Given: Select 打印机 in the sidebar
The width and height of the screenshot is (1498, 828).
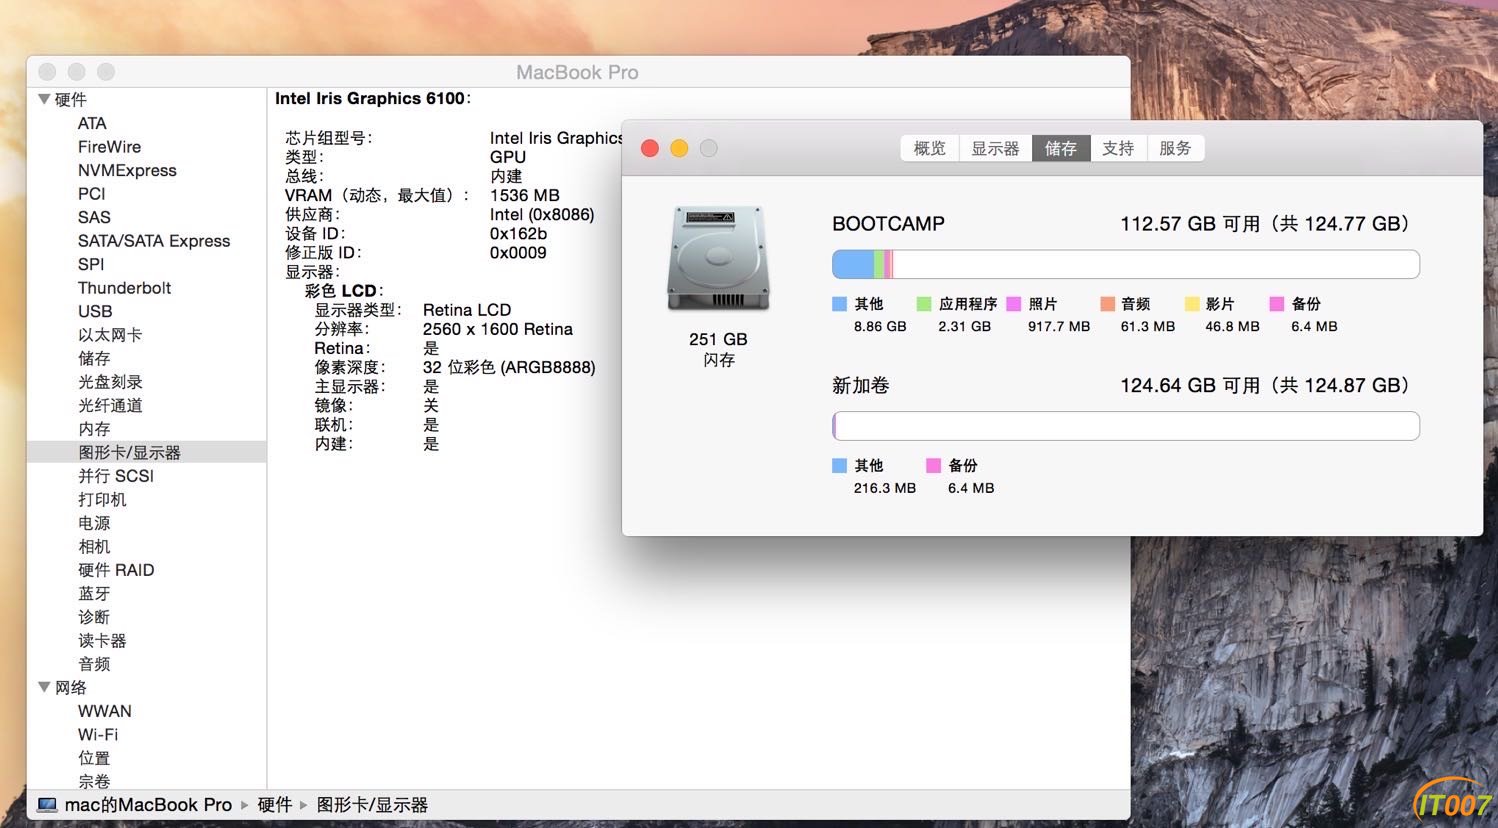Looking at the screenshot, I should (x=102, y=499).
